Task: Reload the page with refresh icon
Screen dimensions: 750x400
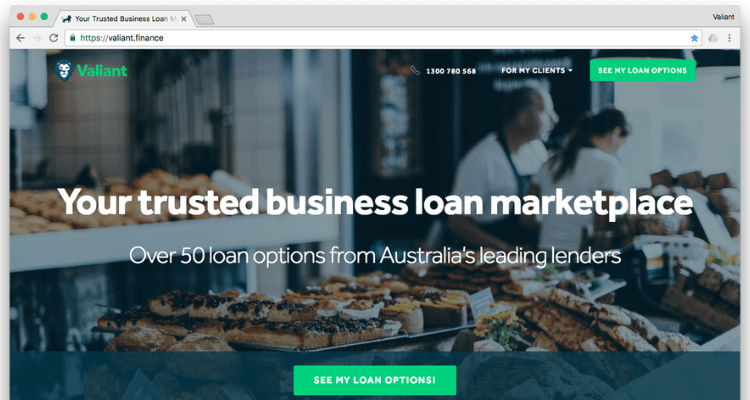Action: coord(54,38)
